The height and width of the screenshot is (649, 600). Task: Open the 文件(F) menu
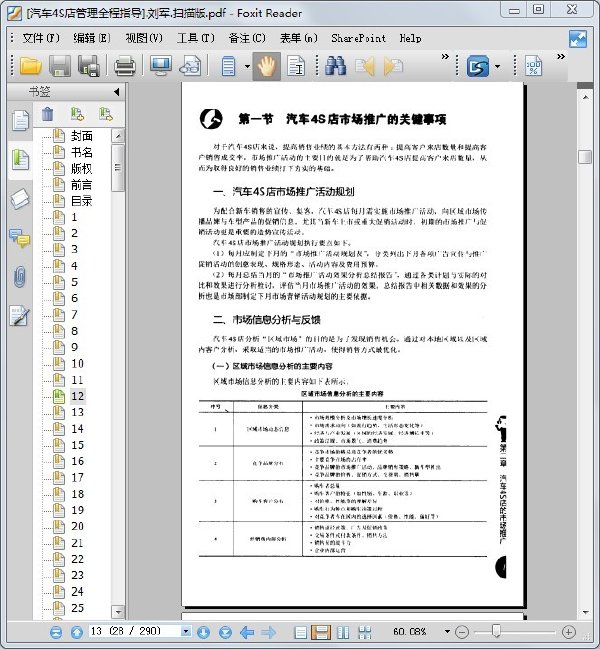point(41,38)
